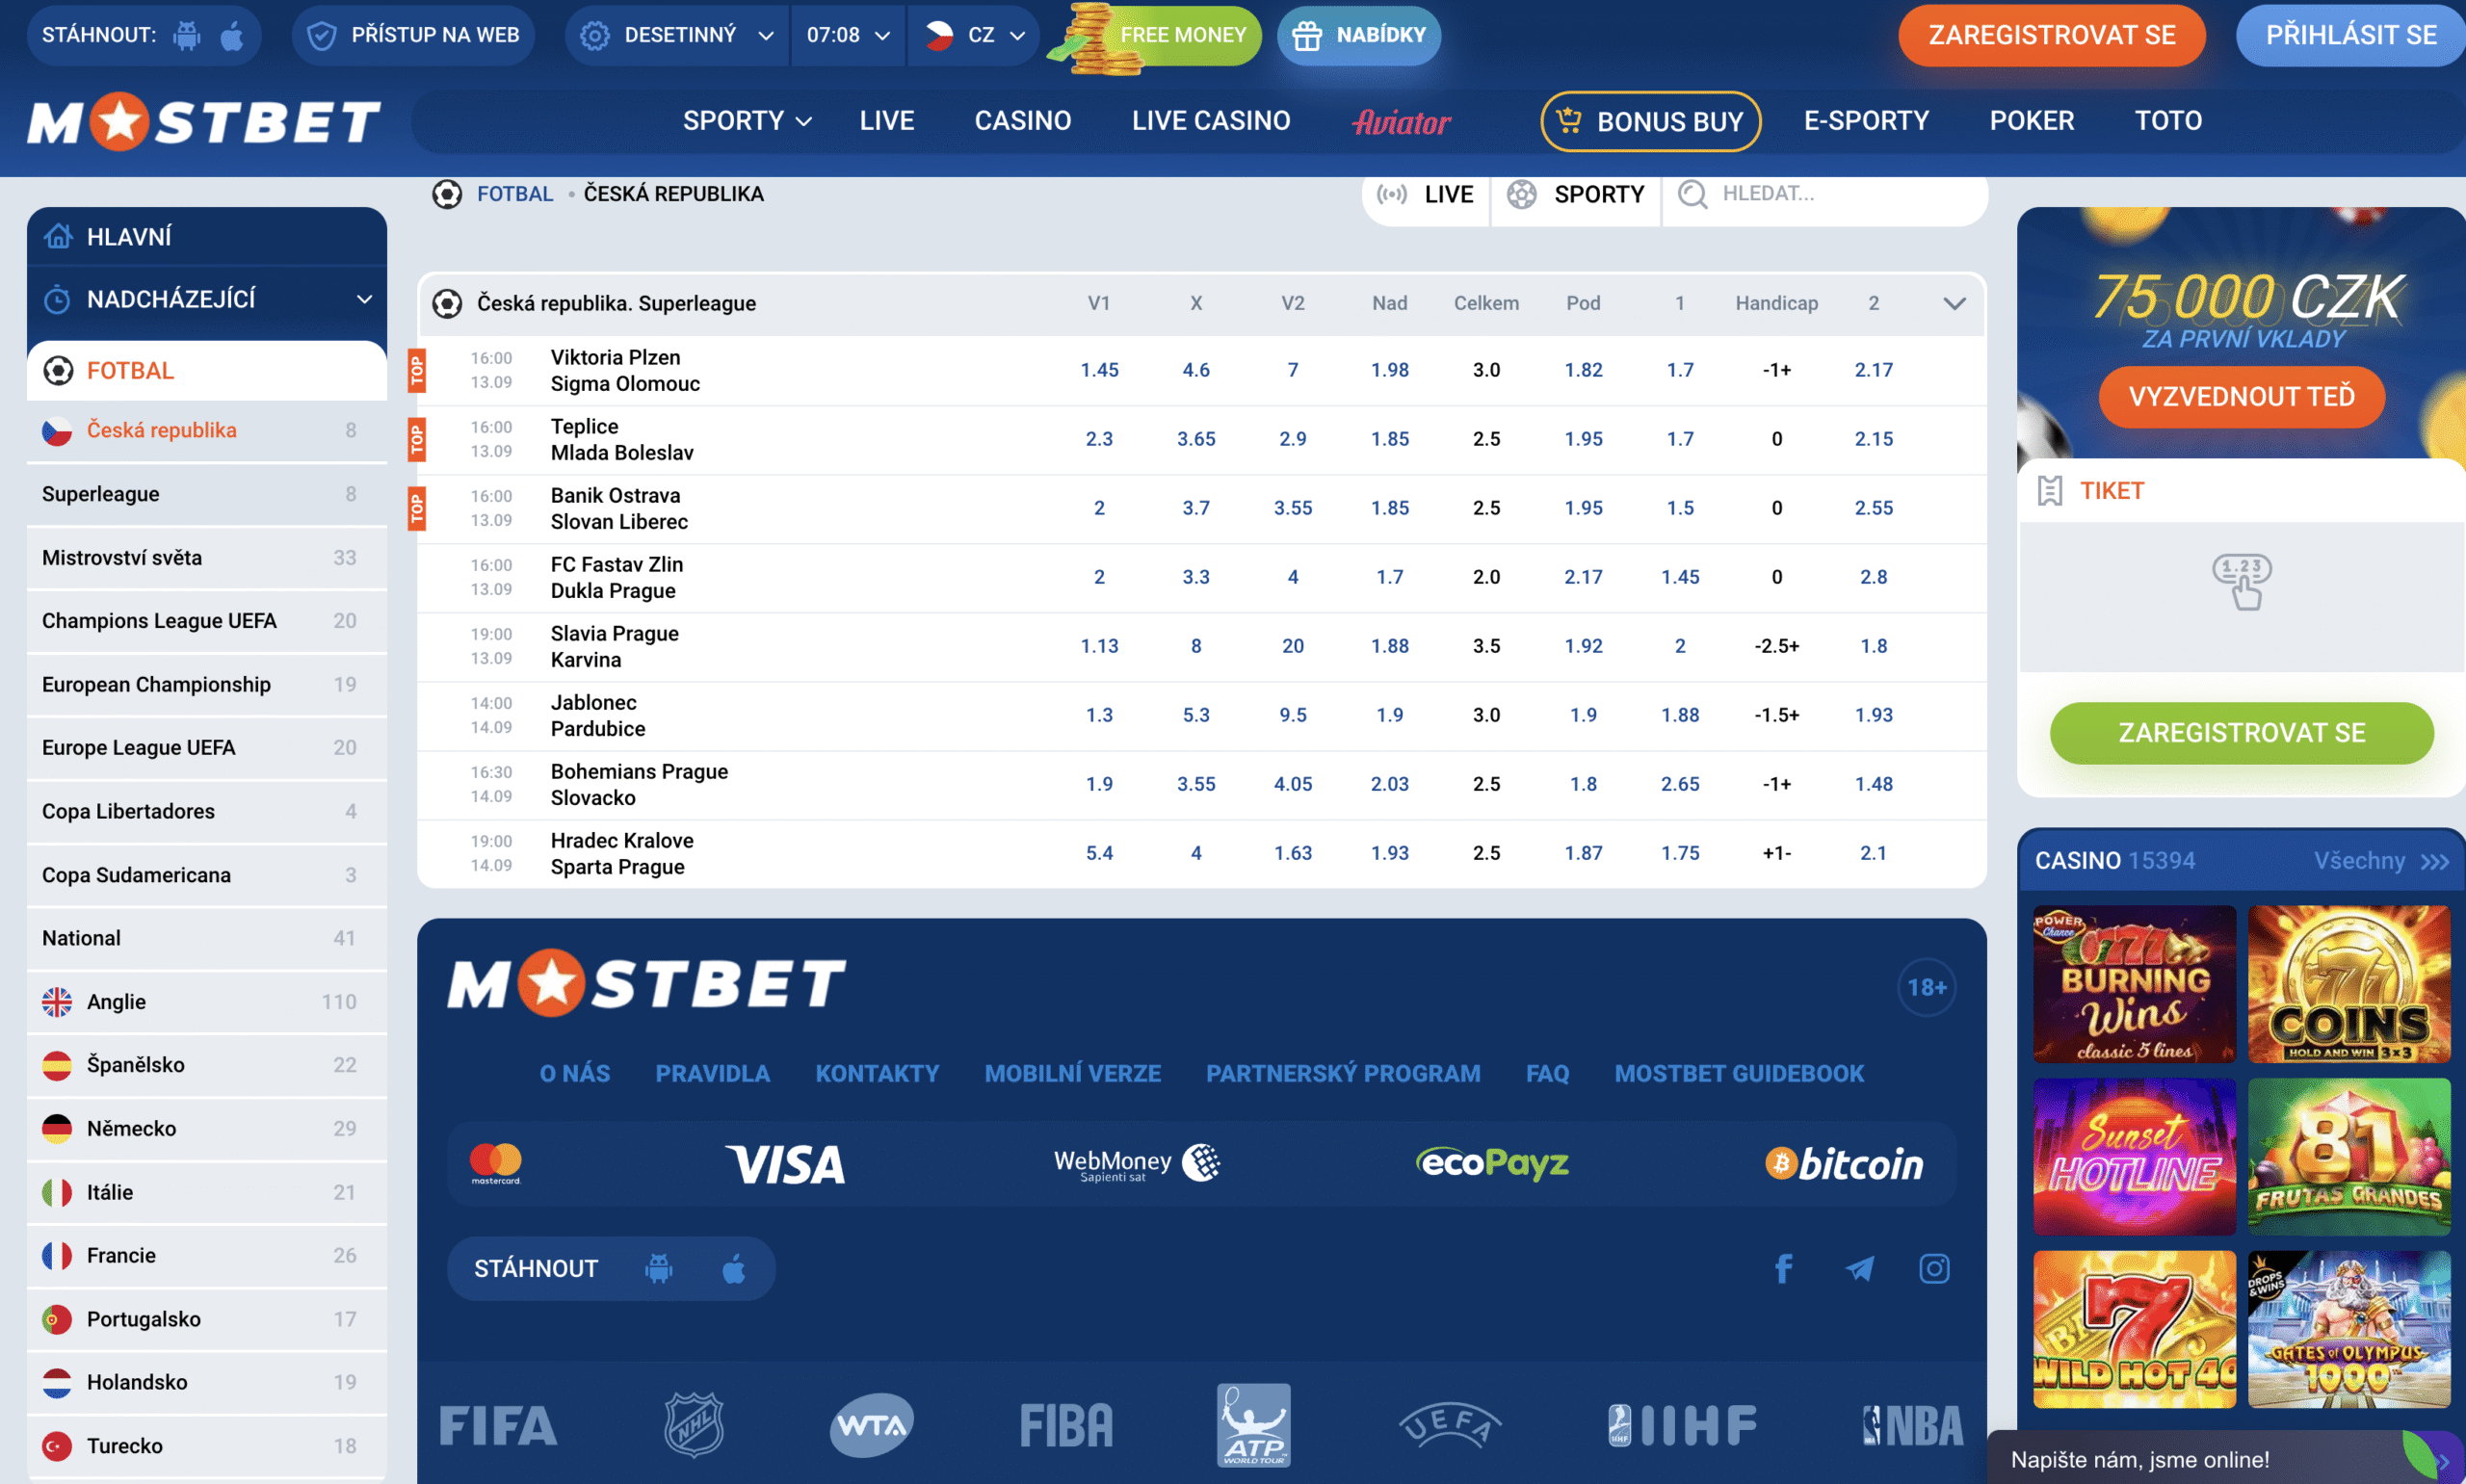Click the Tiket receipt icon
The image size is (2466, 1484).
2050,491
